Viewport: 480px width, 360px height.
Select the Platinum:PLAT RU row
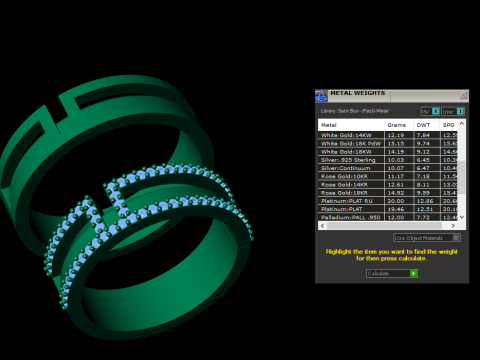click(x=388, y=201)
